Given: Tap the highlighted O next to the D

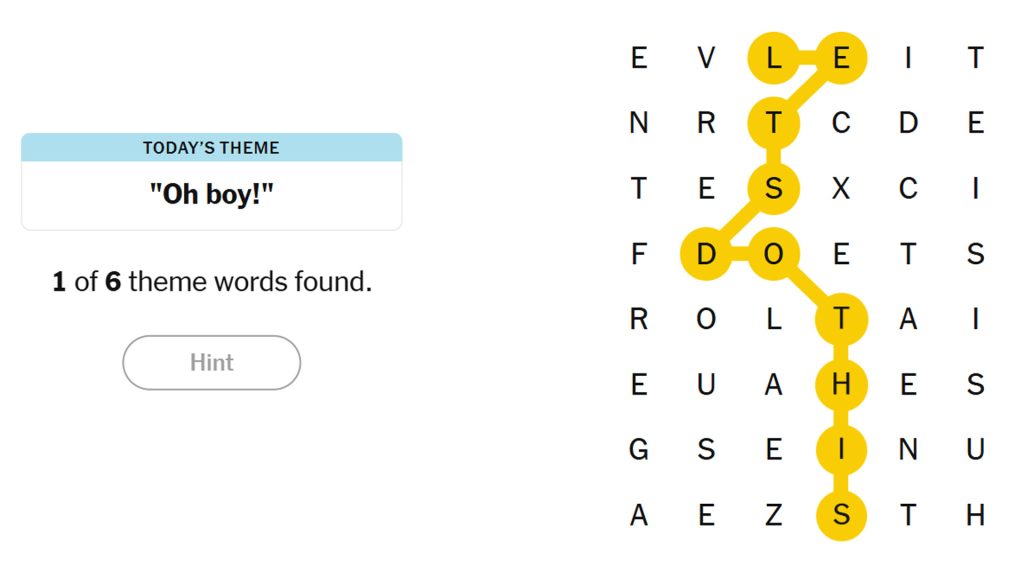Looking at the screenshot, I should 773,254.
